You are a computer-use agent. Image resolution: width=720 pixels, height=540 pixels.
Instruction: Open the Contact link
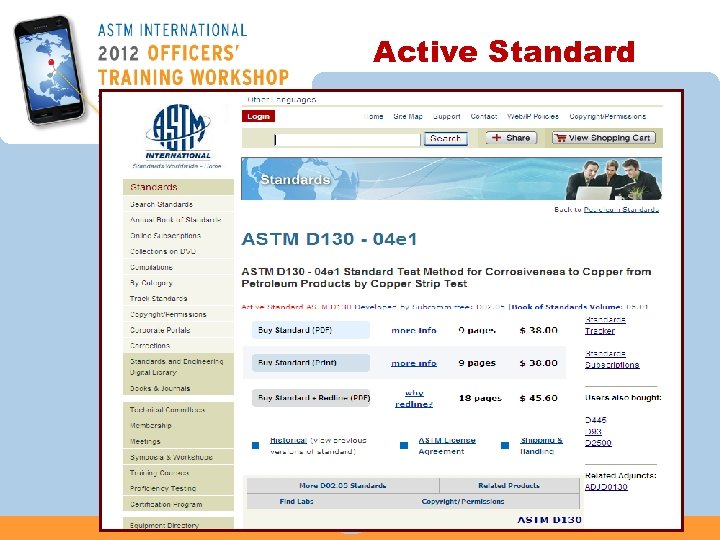click(x=484, y=117)
